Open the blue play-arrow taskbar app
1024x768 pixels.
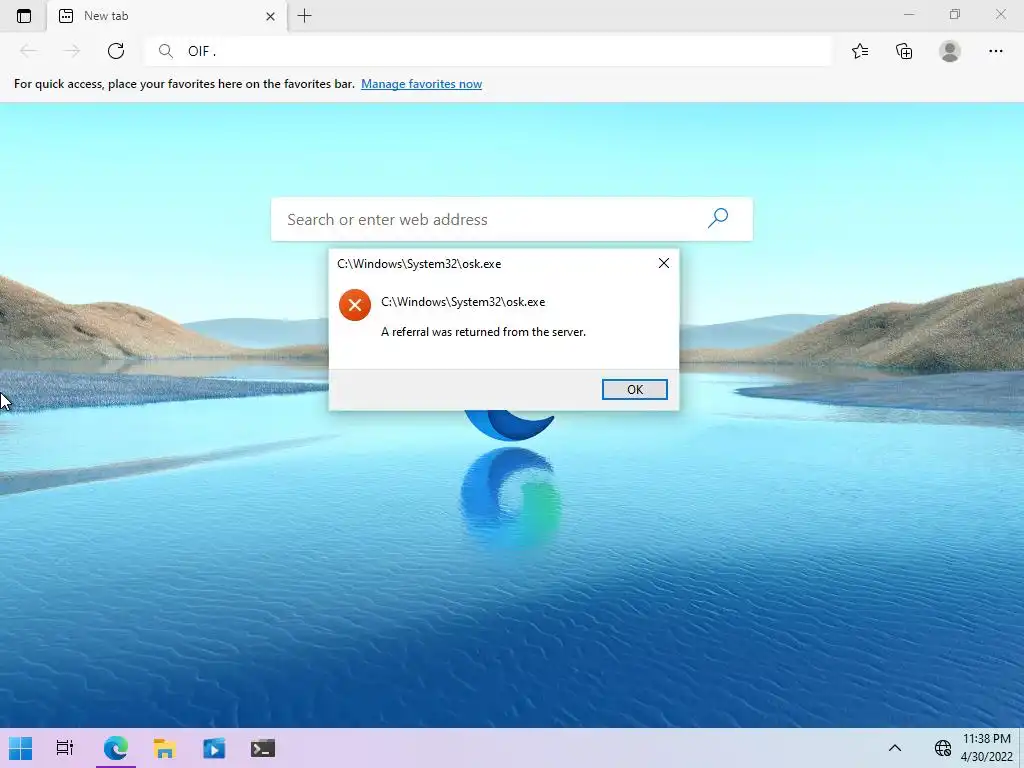pyautogui.click(x=214, y=748)
